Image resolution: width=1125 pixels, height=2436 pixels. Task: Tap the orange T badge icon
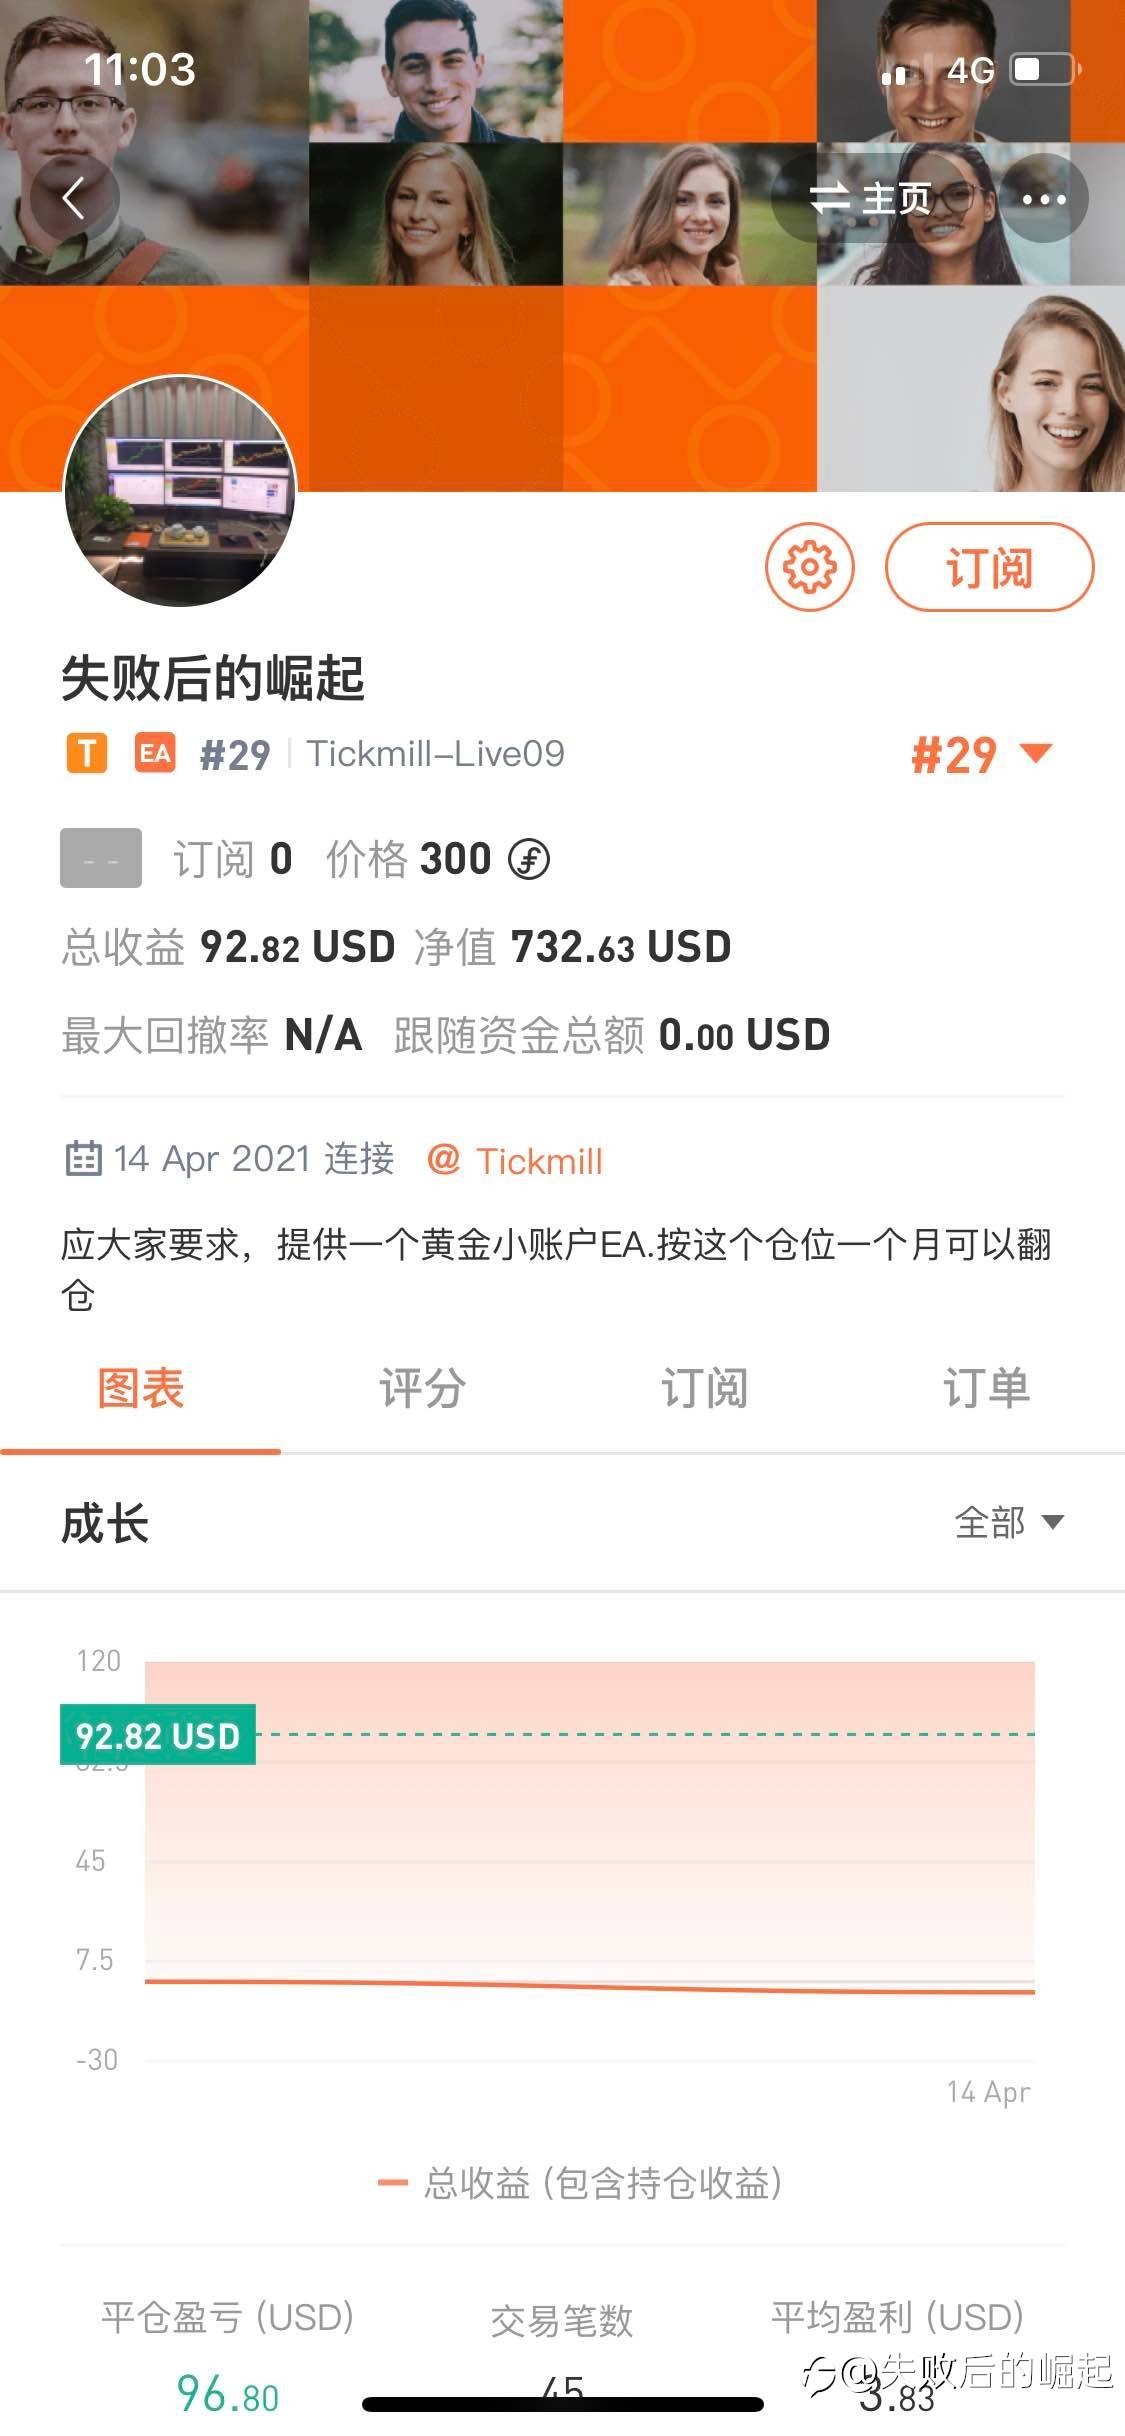[x=87, y=753]
